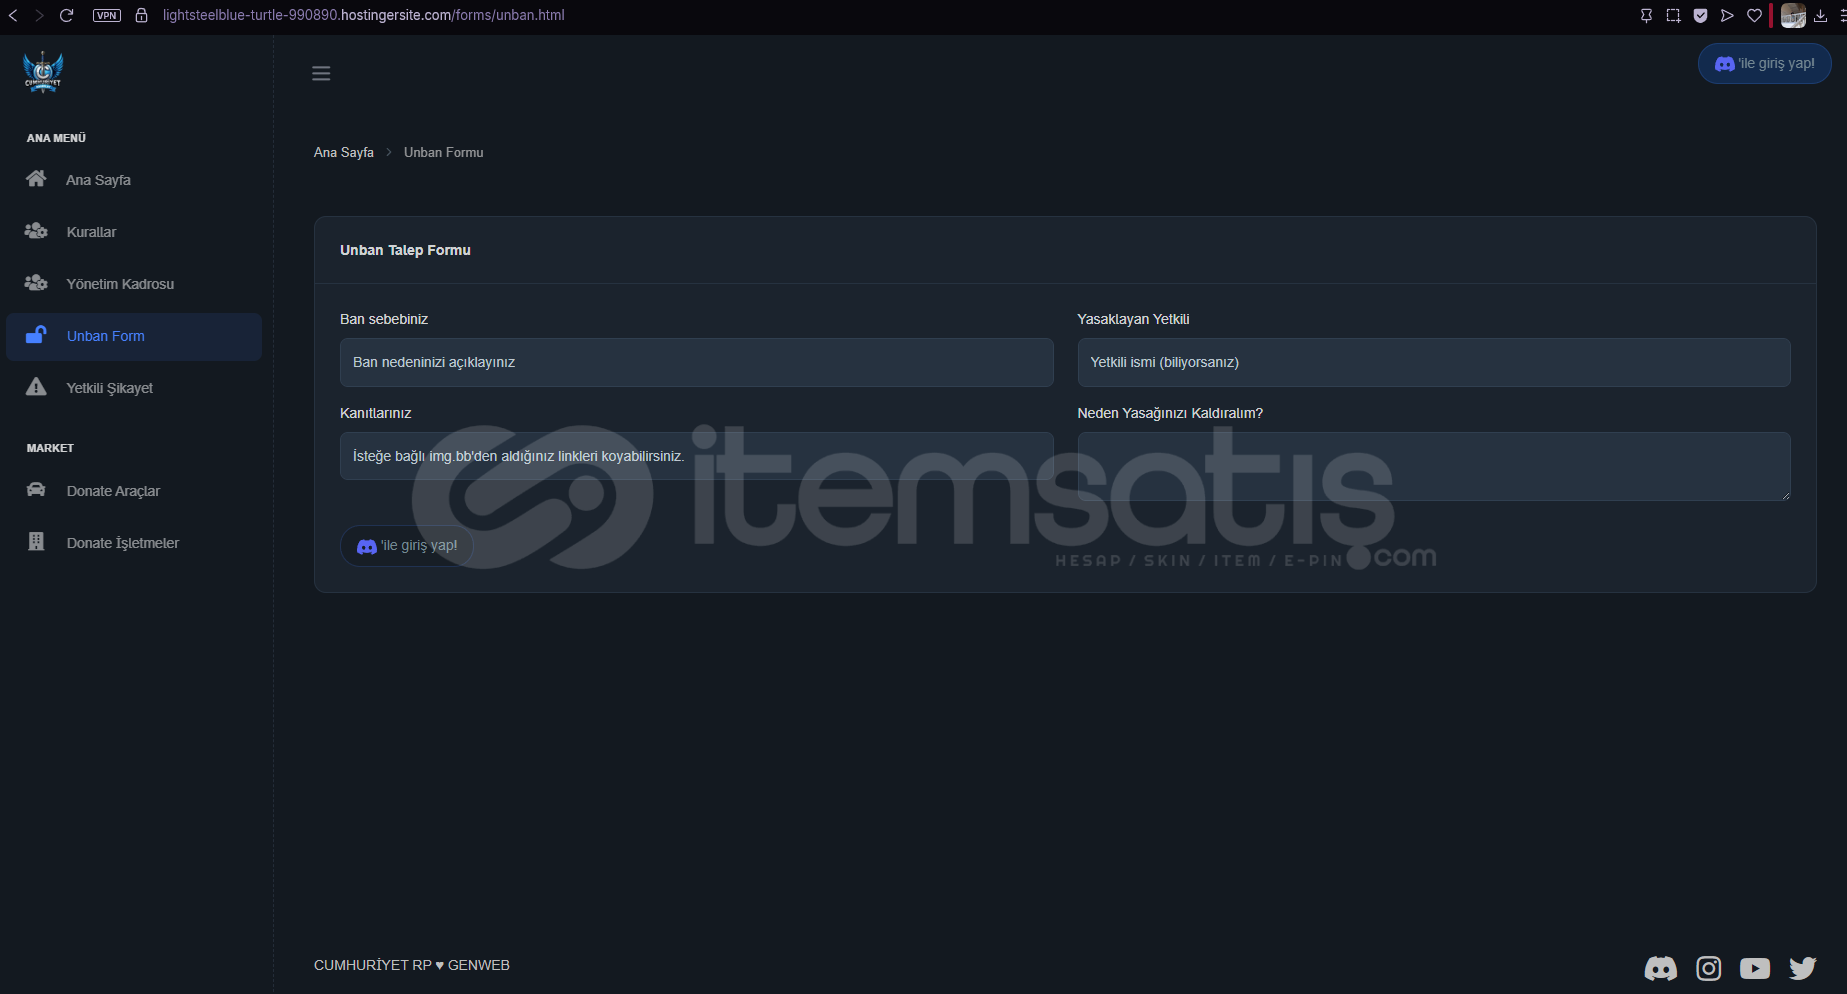The width and height of the screenshot is (1847, 994).
Task: Click the VPN badge in address bar
Action: 107,15
